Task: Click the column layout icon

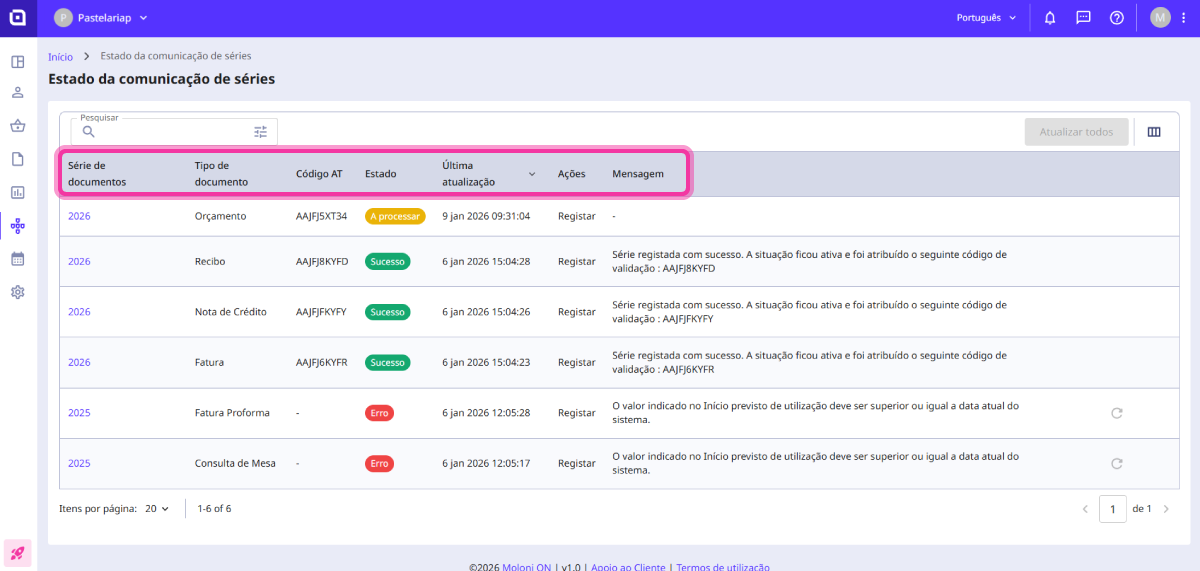Action: [x=1154, y=132]
